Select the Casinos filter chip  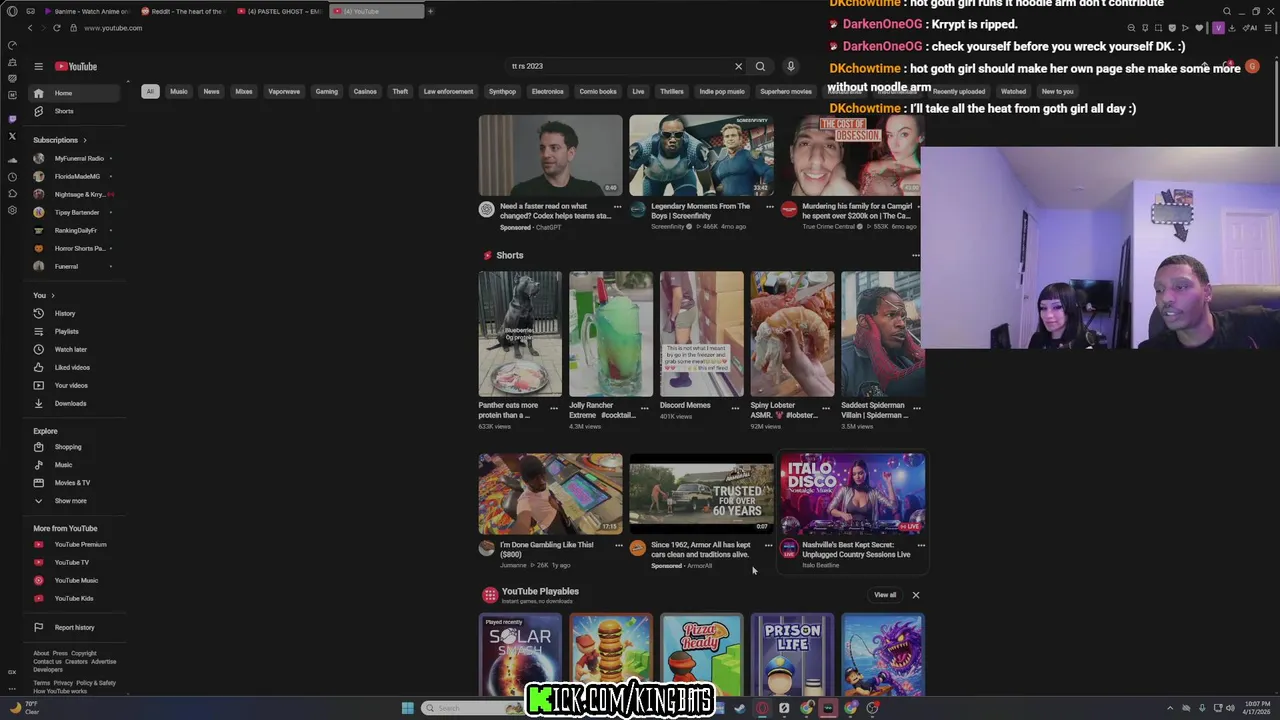pos(365,91)
